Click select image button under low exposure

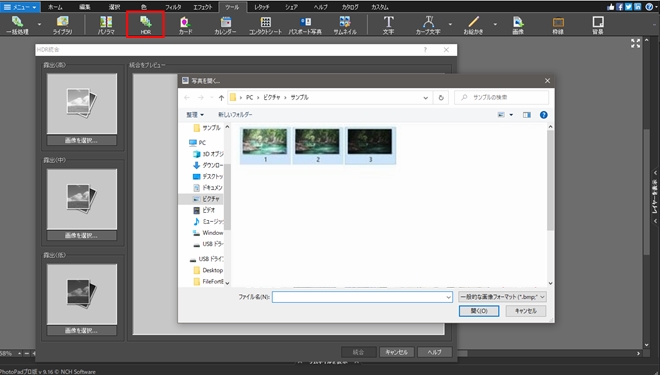(x=82, y=331)
